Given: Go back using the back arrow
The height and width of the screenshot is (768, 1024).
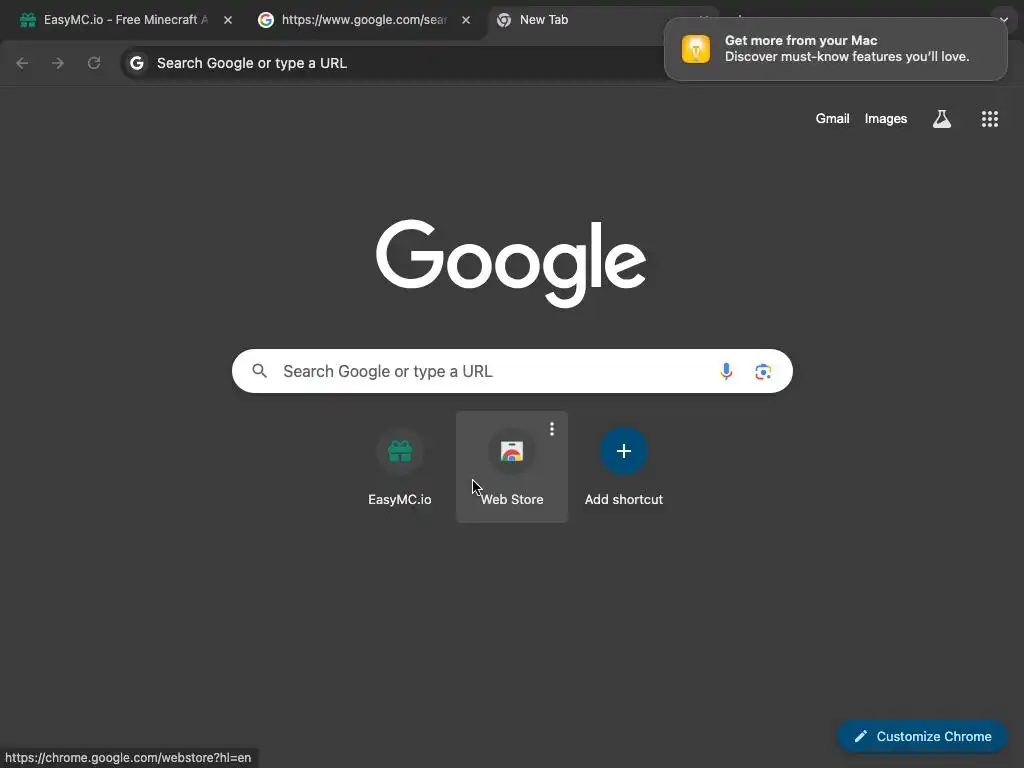Looking at the screenshot, I should pyautogui.click(x=22, y=63).
